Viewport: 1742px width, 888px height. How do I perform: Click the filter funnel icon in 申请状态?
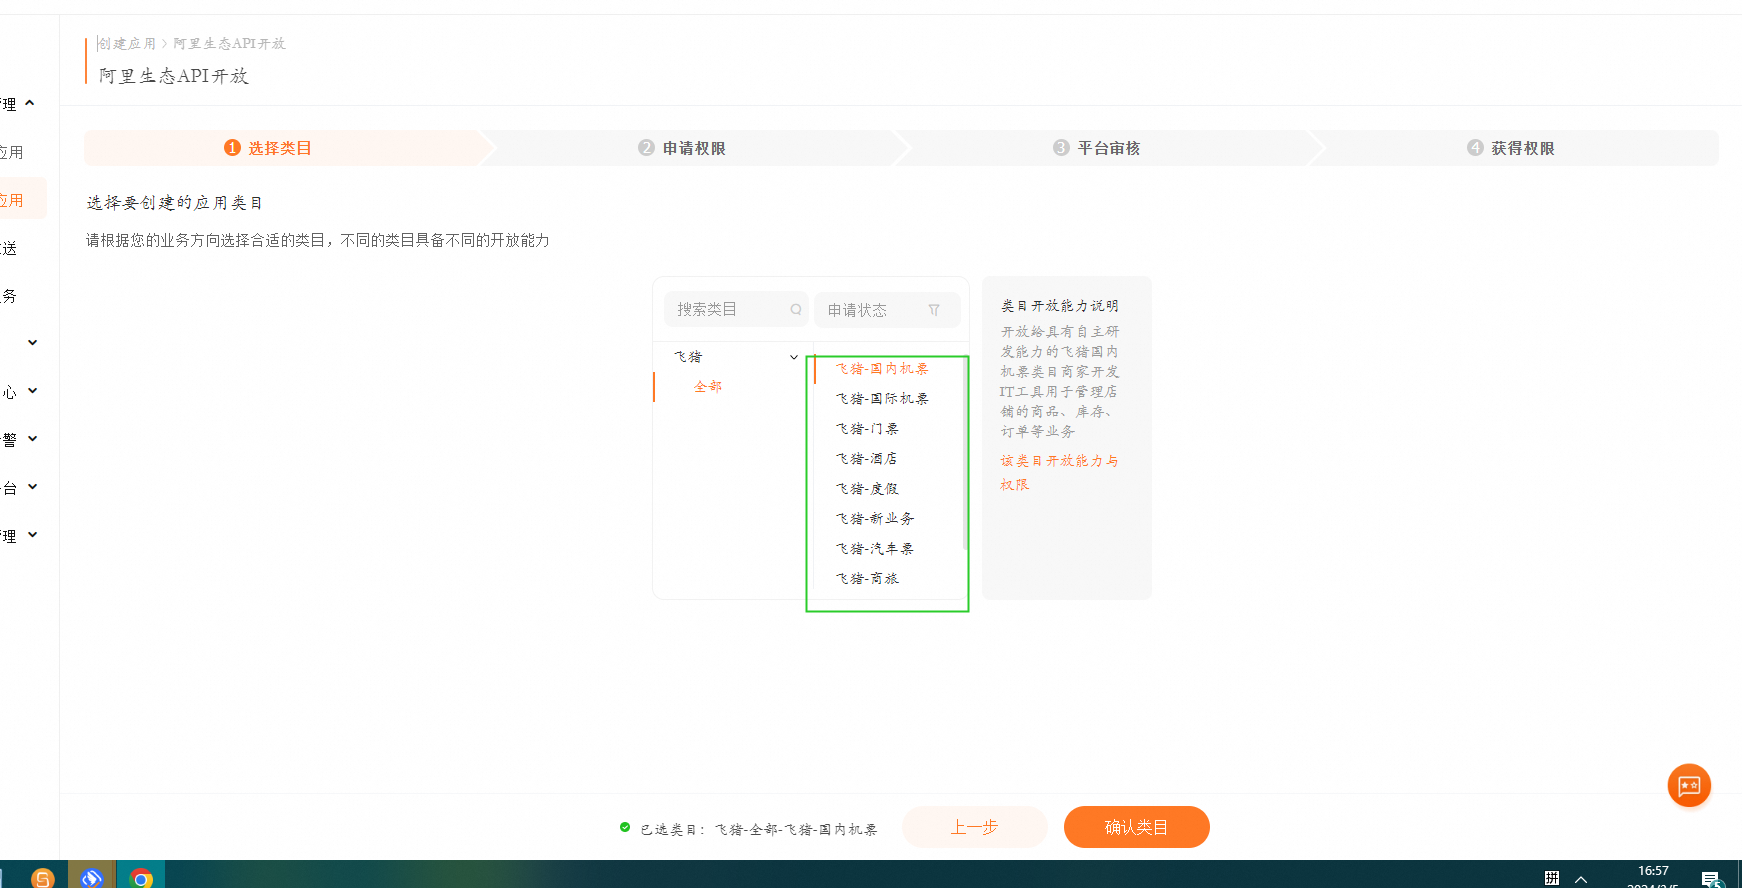934,310
